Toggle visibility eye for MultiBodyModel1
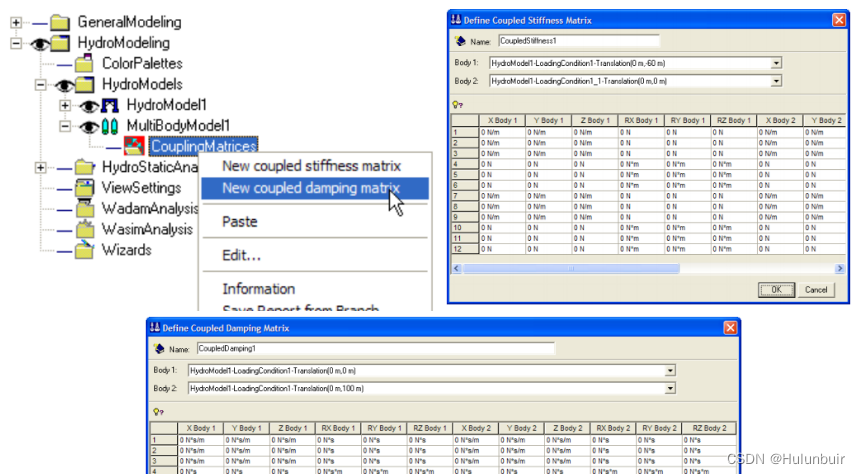This screenshot has width=860, height=474. (x=89, y=127)
